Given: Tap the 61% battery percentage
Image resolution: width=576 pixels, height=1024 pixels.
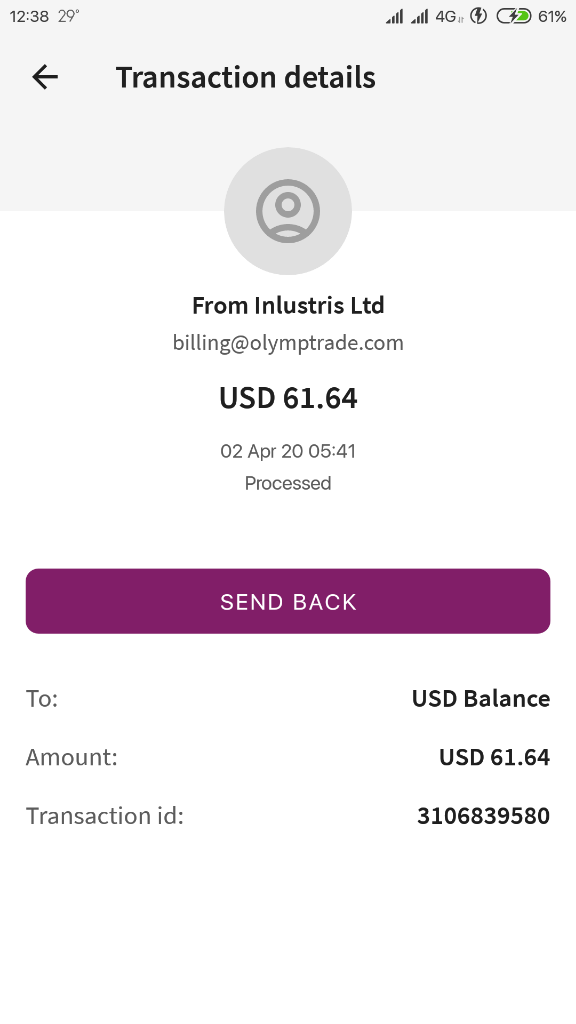Looking at the screenshot, I should pyautogui.click(x=552, y=17).
